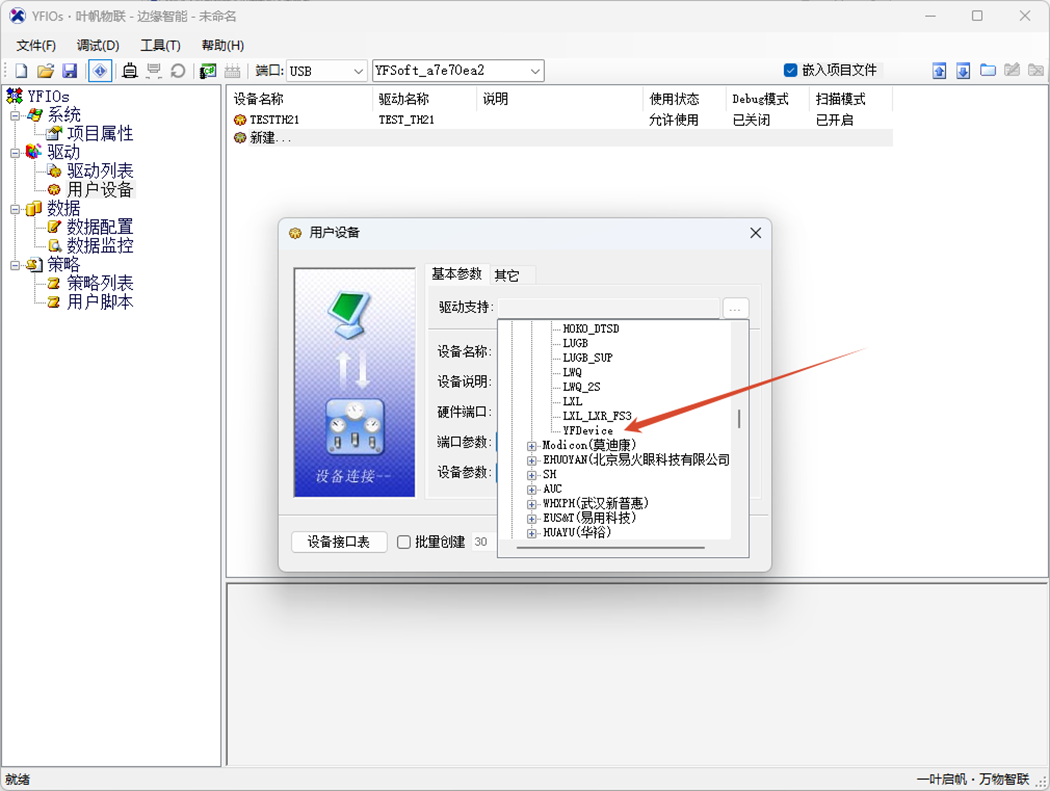Open the 工具(T) menu

click(160, 46)
